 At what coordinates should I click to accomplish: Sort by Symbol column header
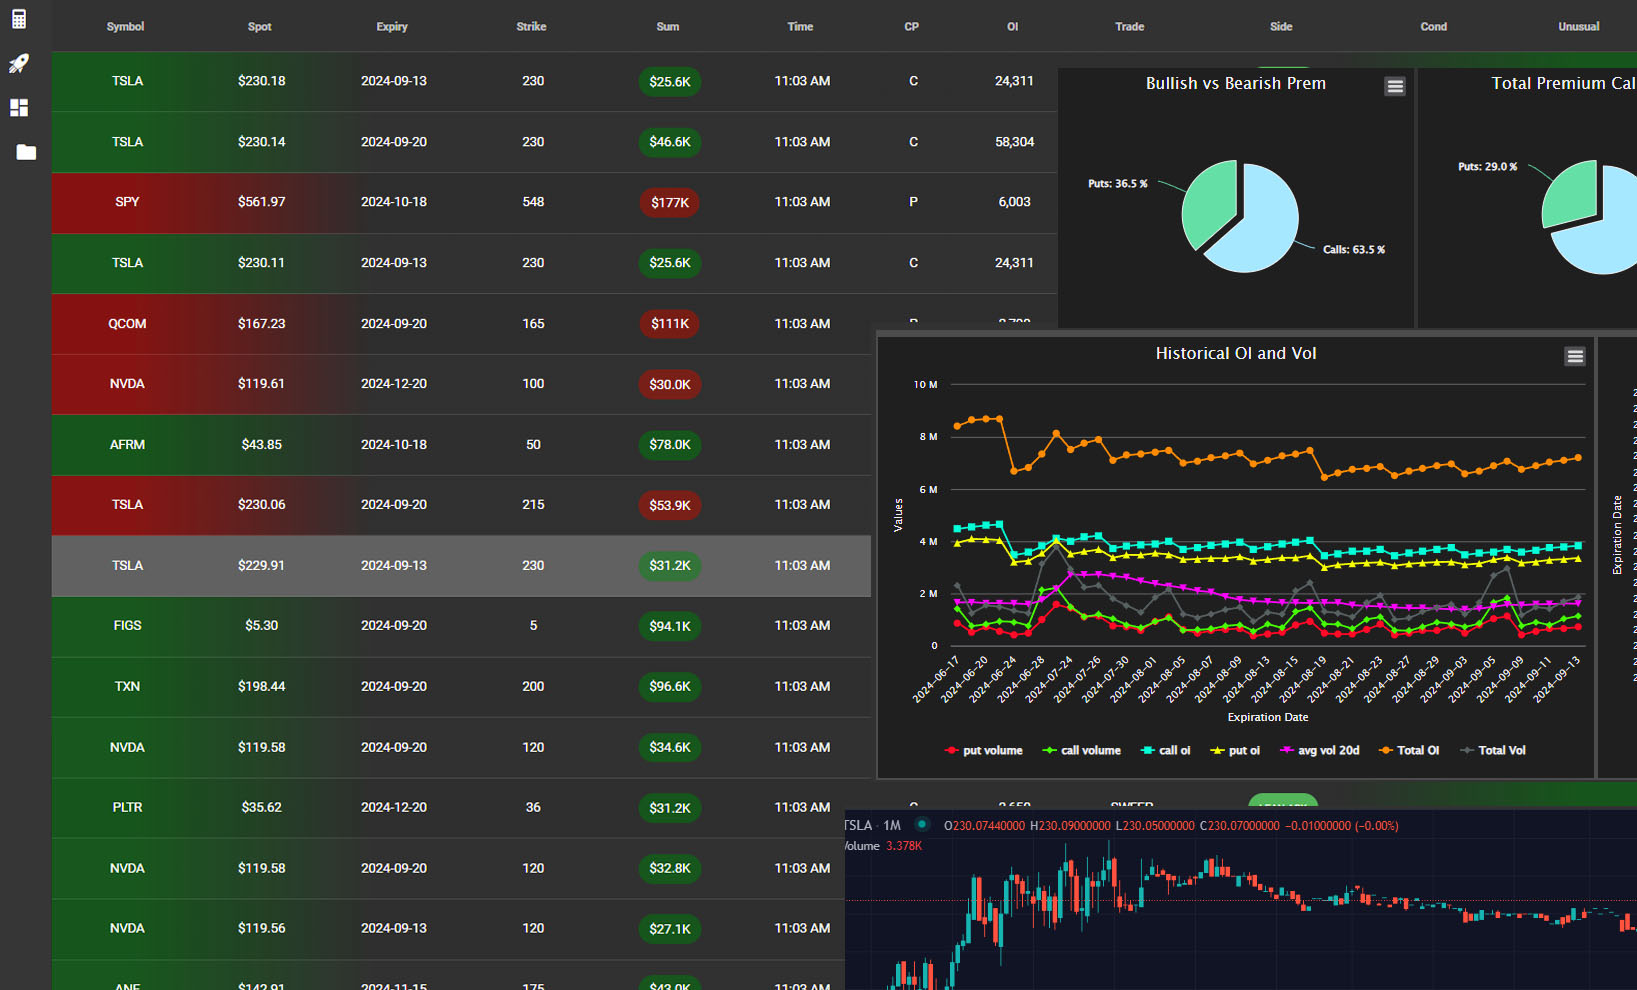click(x=125, y=27)
